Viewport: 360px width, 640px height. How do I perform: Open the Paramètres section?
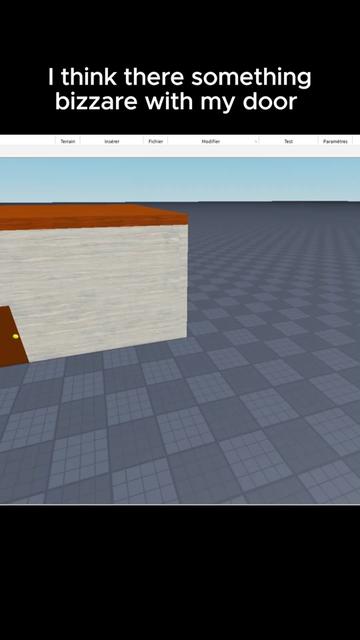coord(335,141)
